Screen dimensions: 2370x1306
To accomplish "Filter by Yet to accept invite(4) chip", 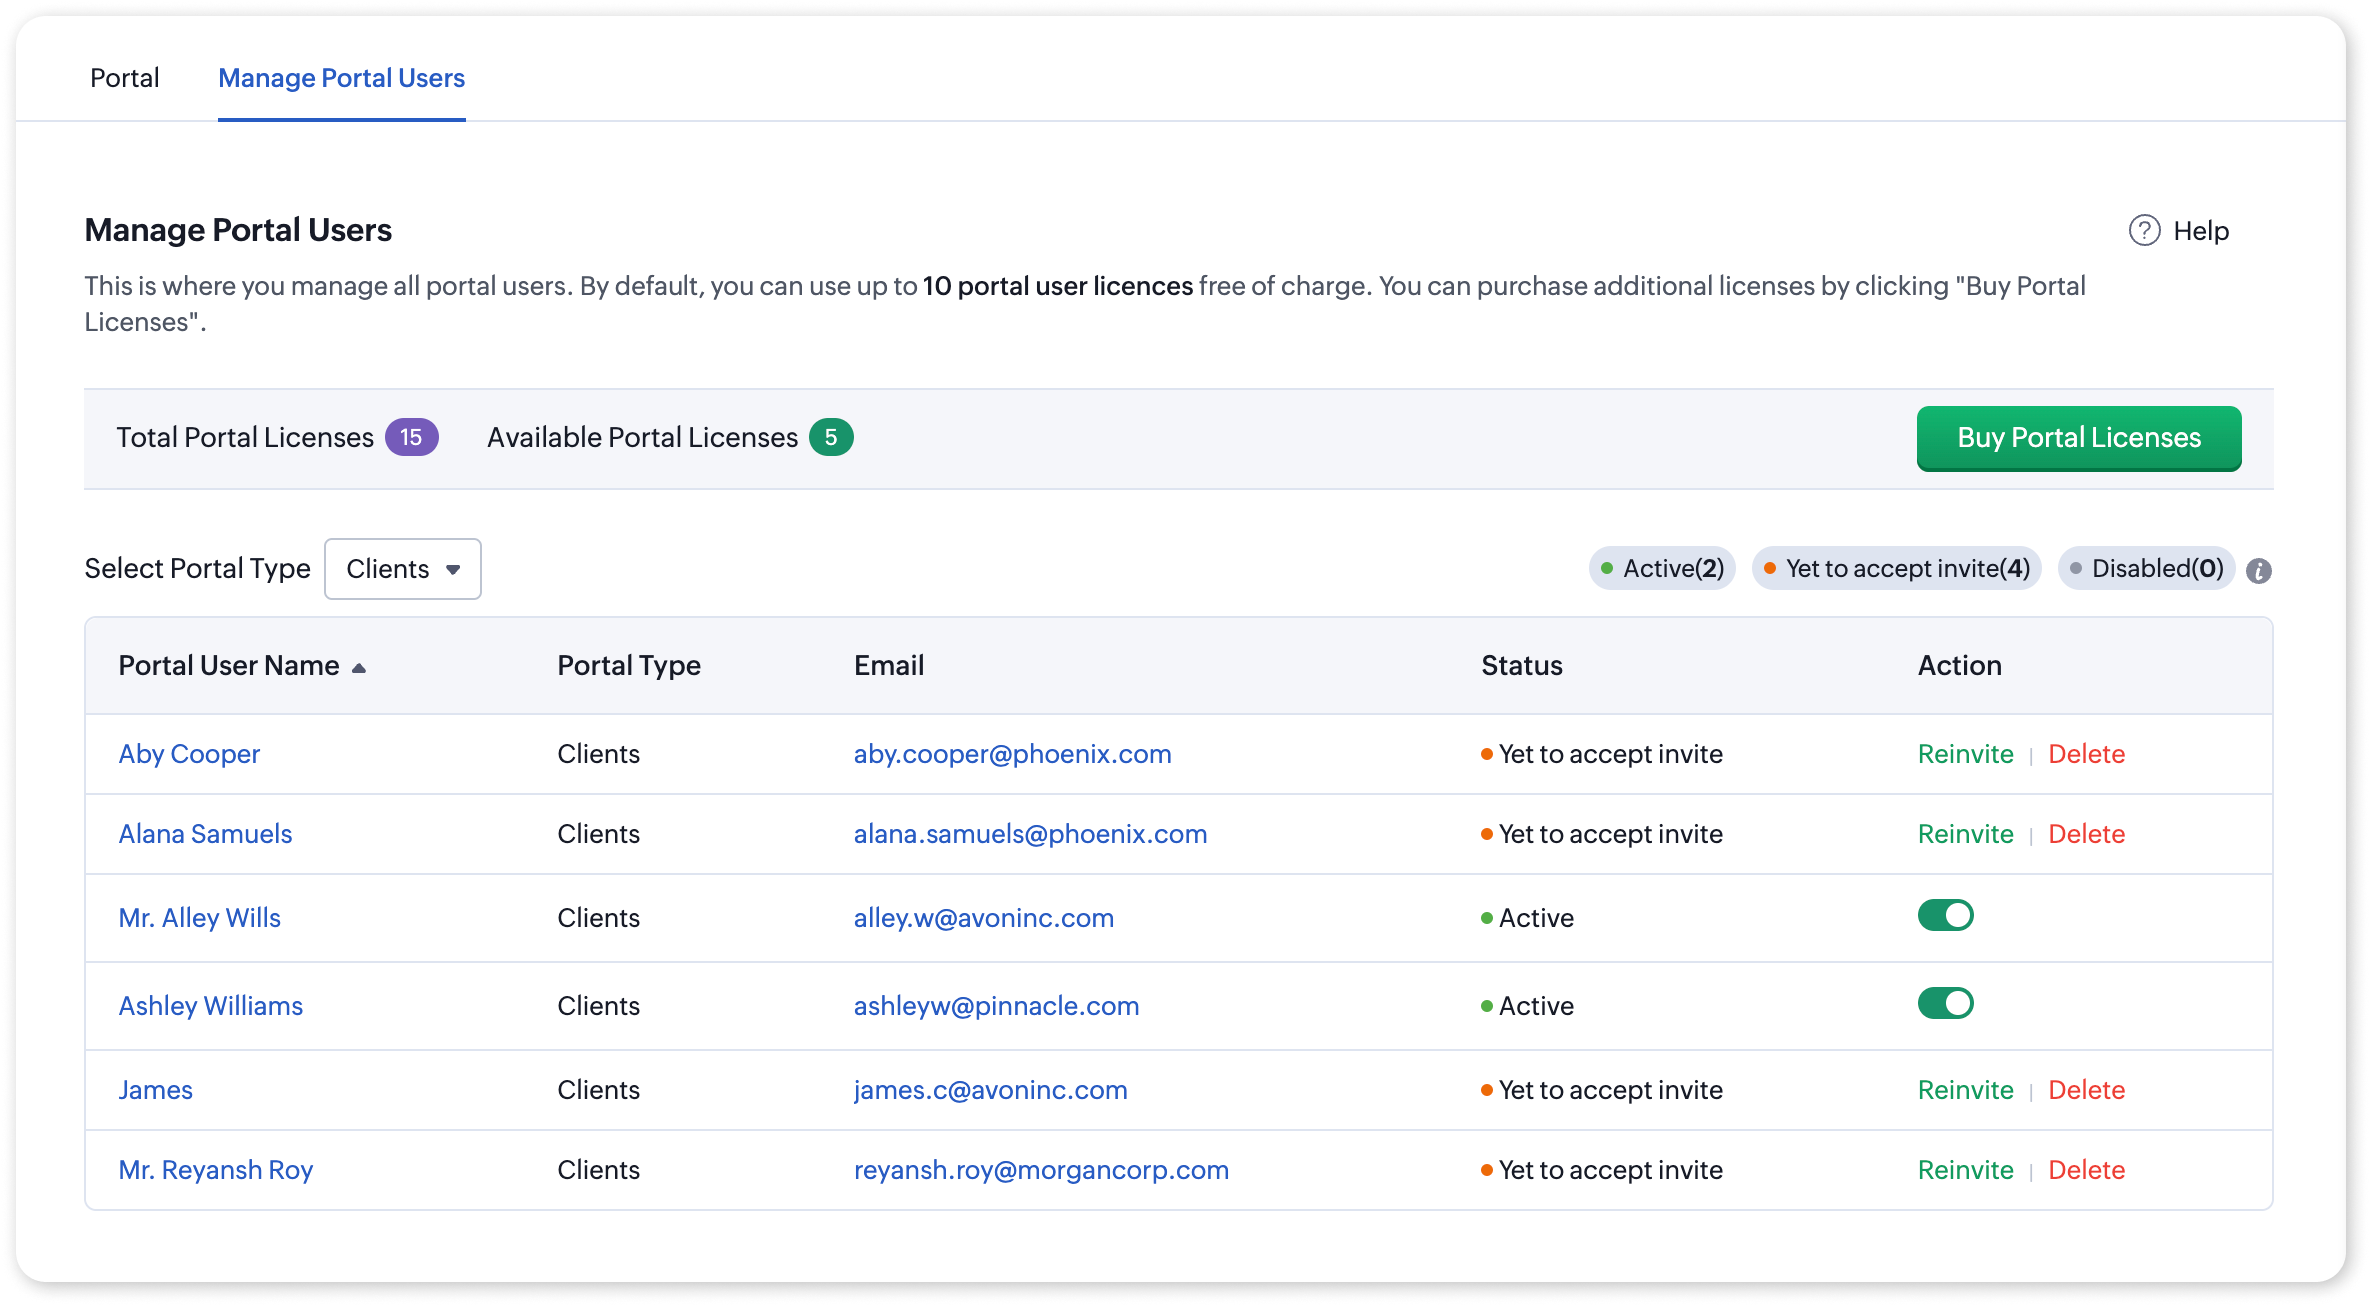I will pos(1896,569).
